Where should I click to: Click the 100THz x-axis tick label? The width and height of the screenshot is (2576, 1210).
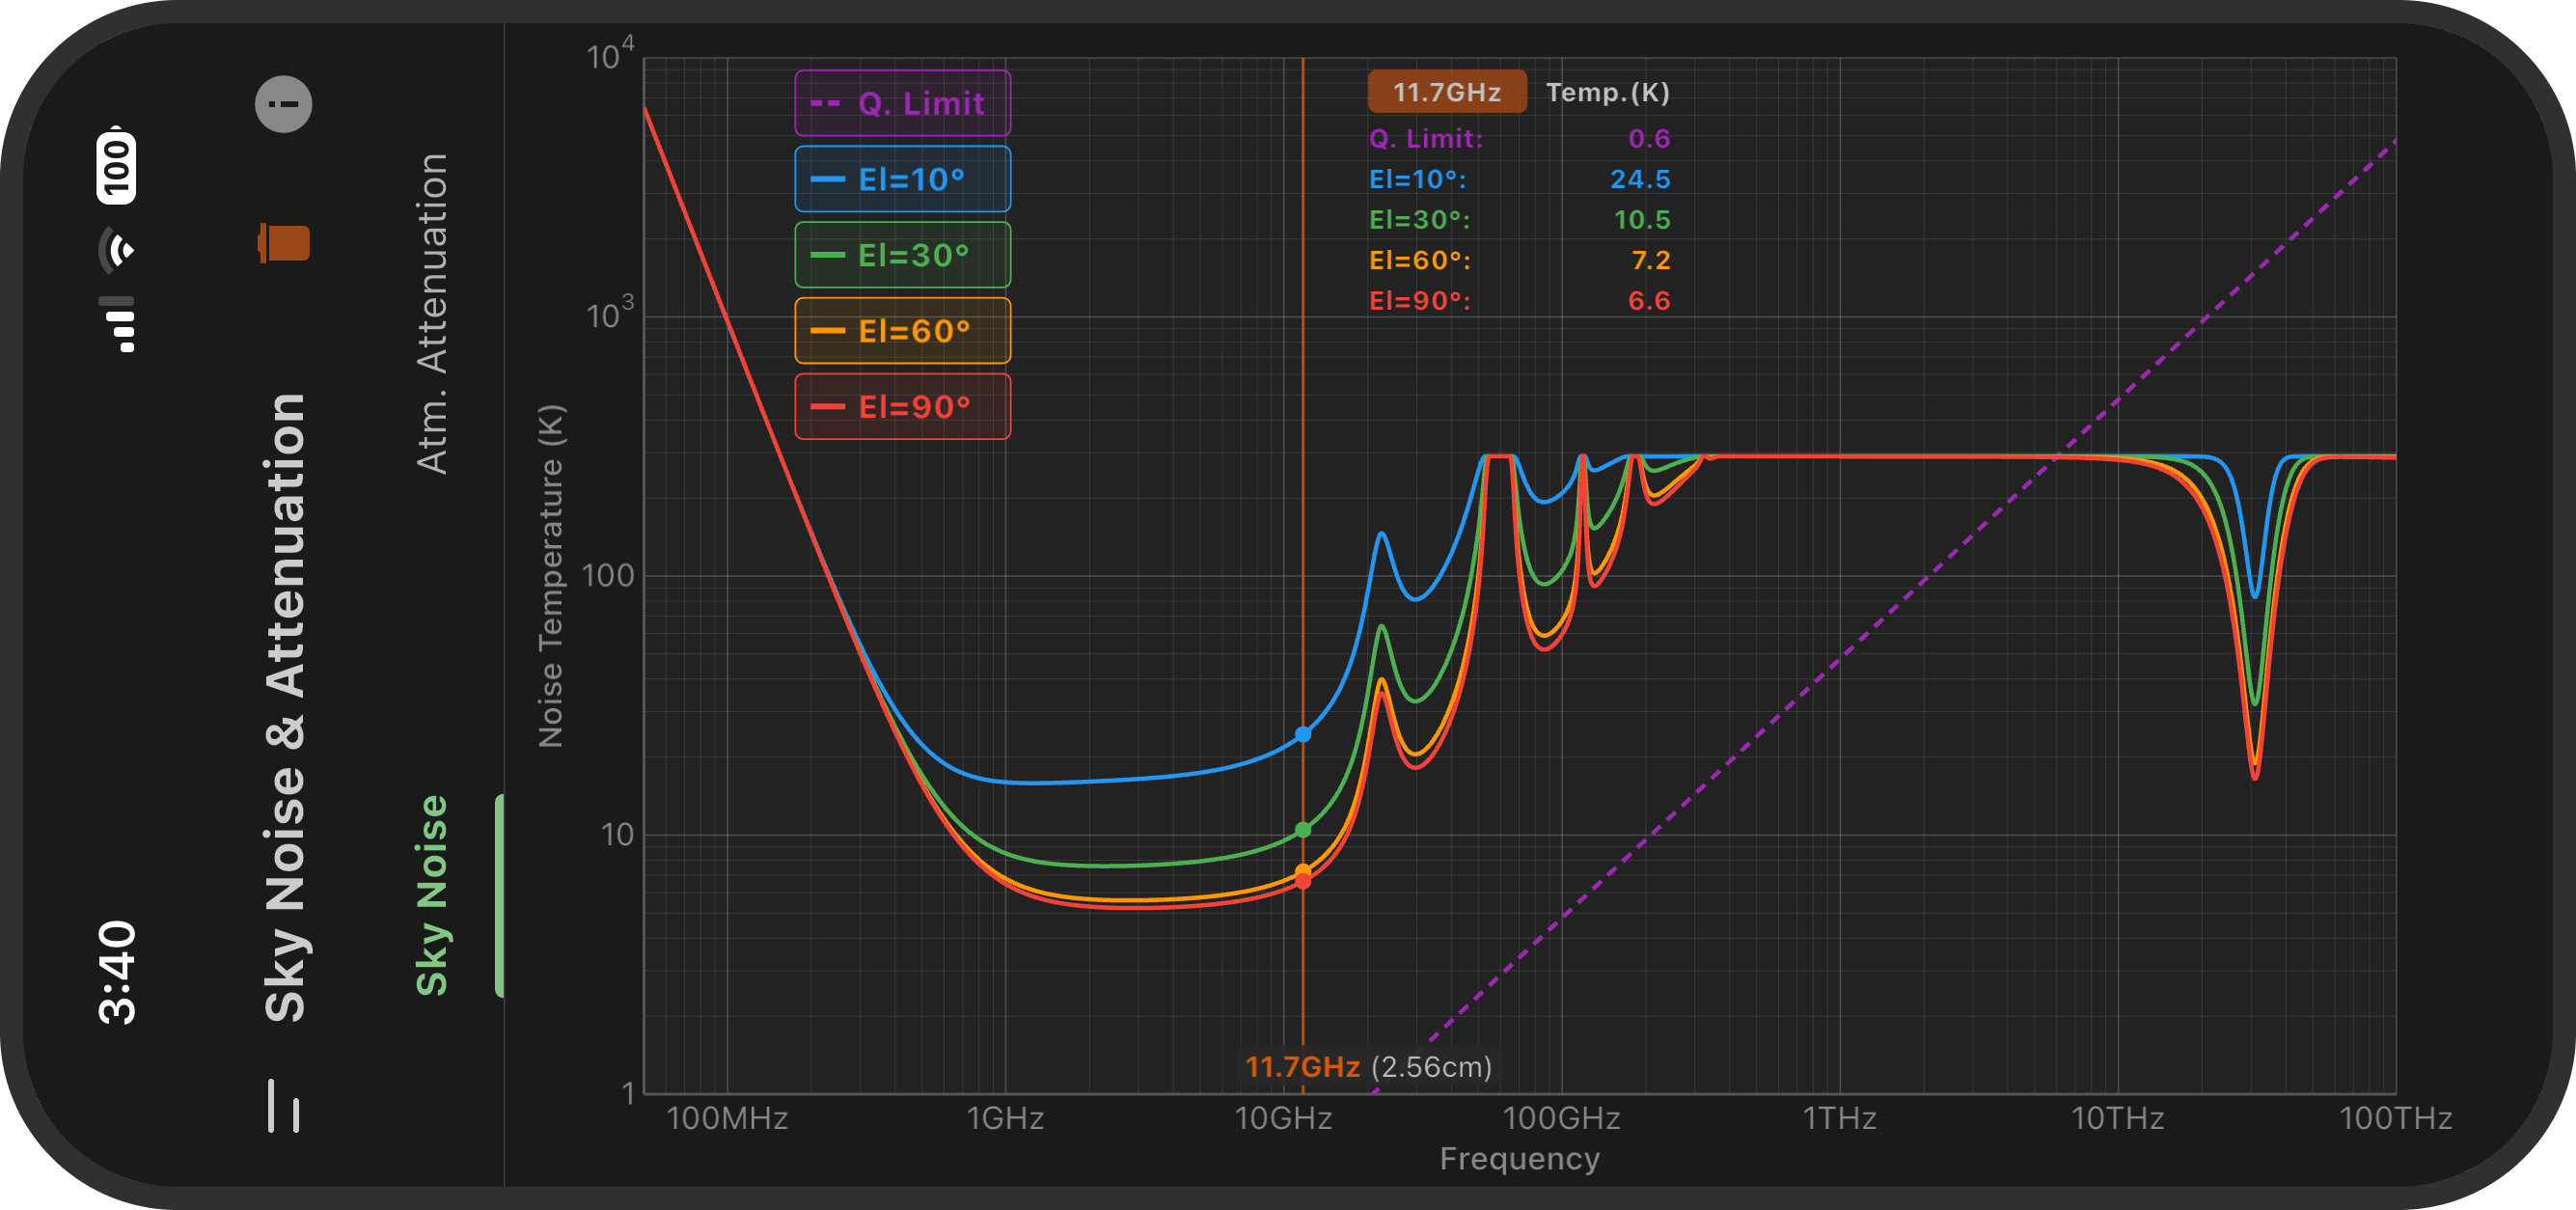2395,1118
